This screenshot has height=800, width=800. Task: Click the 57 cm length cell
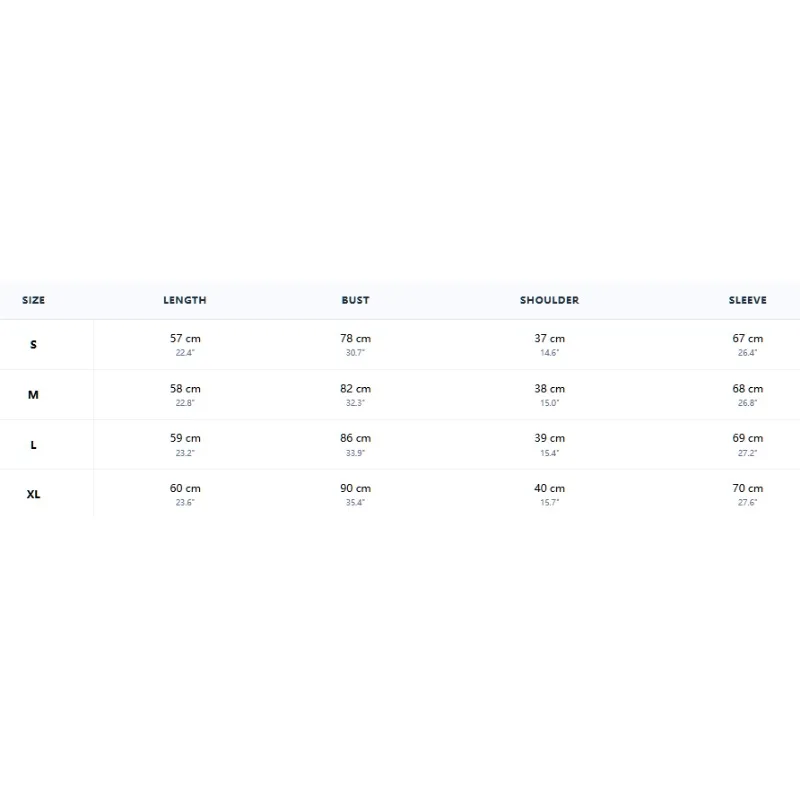coord(185,344)
